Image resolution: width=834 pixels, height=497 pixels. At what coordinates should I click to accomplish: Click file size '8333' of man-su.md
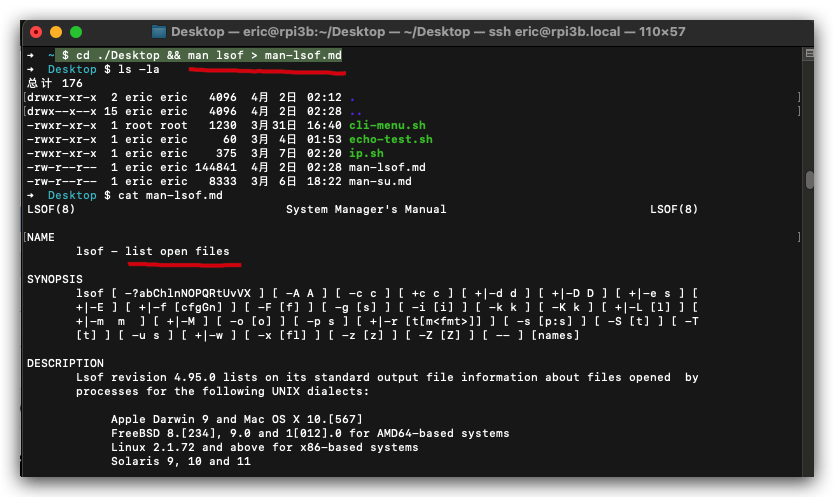(223, 181)
